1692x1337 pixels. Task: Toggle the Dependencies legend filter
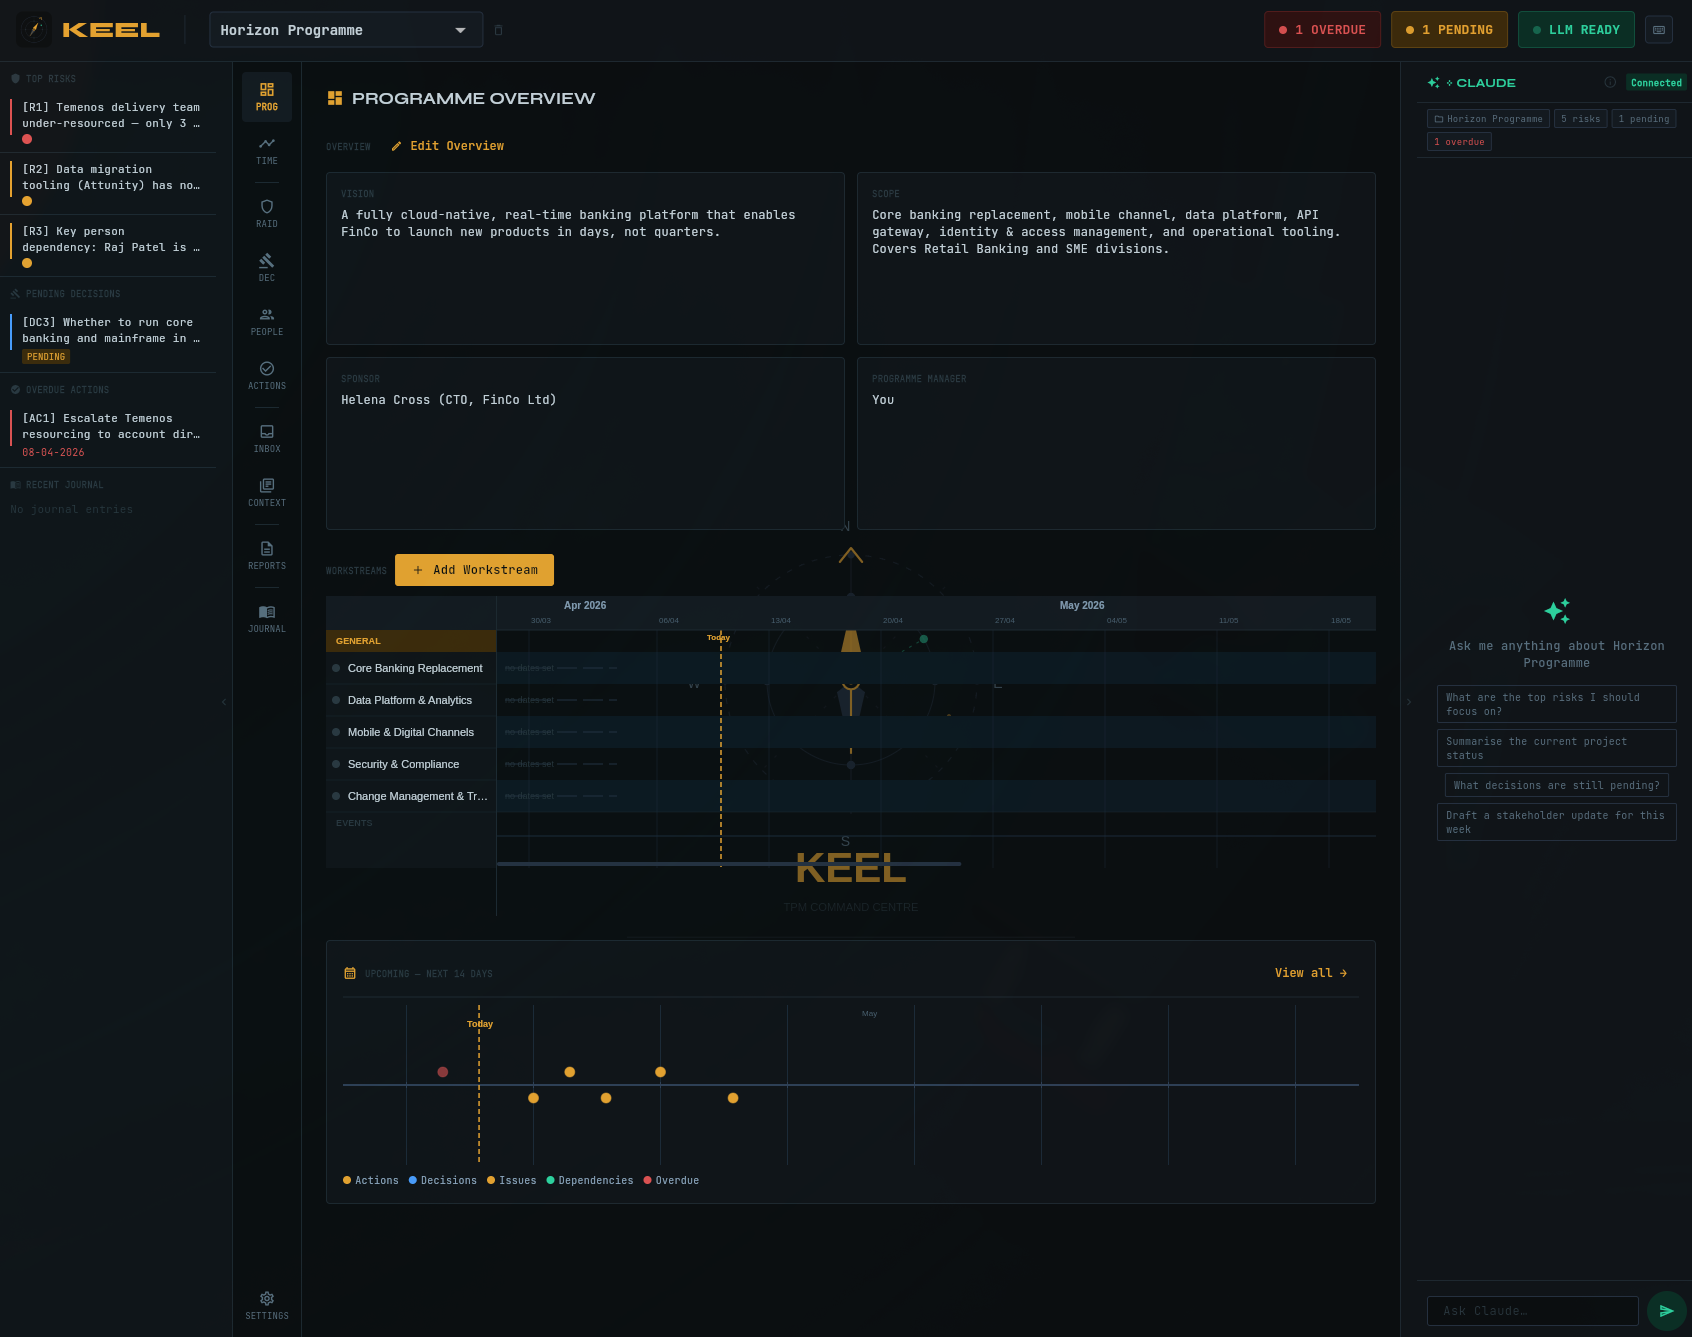[x=591, y=1180]
